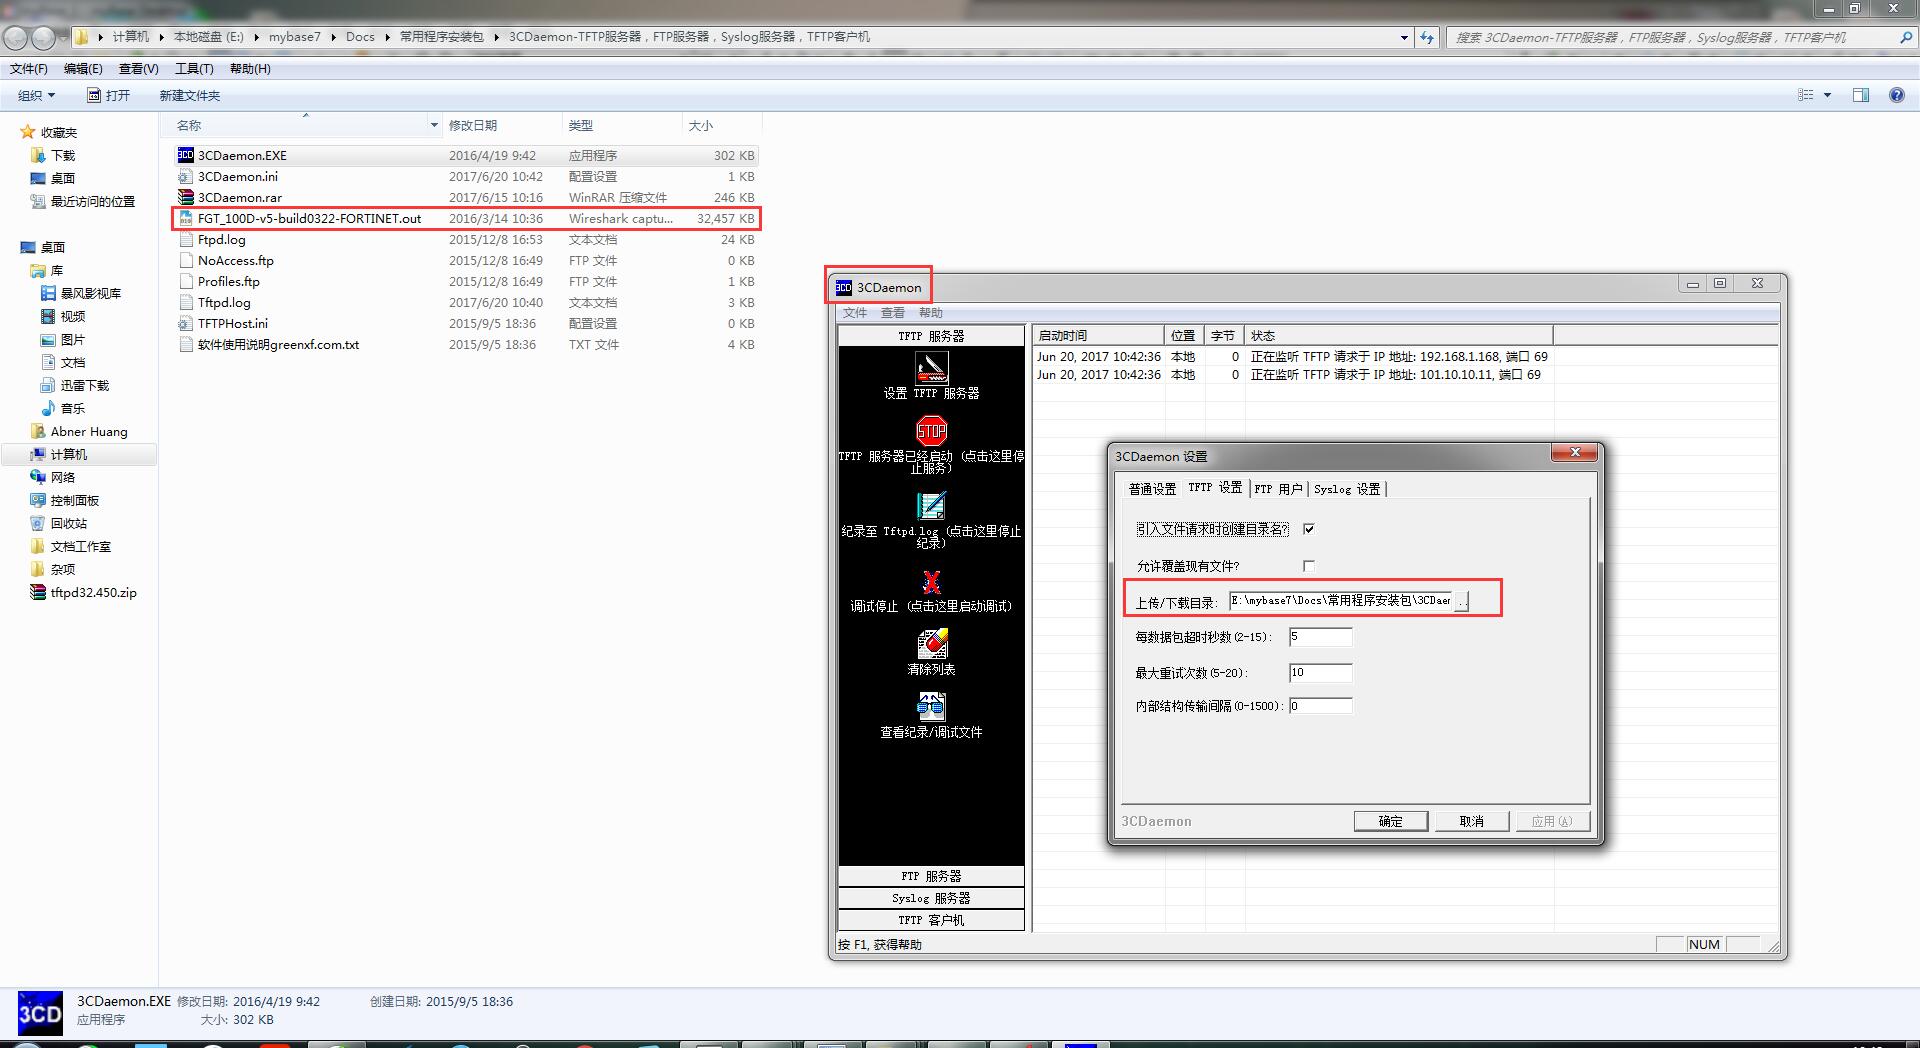Image resolution: width=1920 pixels, height=1048 pixels.
Task: Select the FGT_100D-v5-build0322-FORTINET.out file icon
Action: [x=185, y=218]
